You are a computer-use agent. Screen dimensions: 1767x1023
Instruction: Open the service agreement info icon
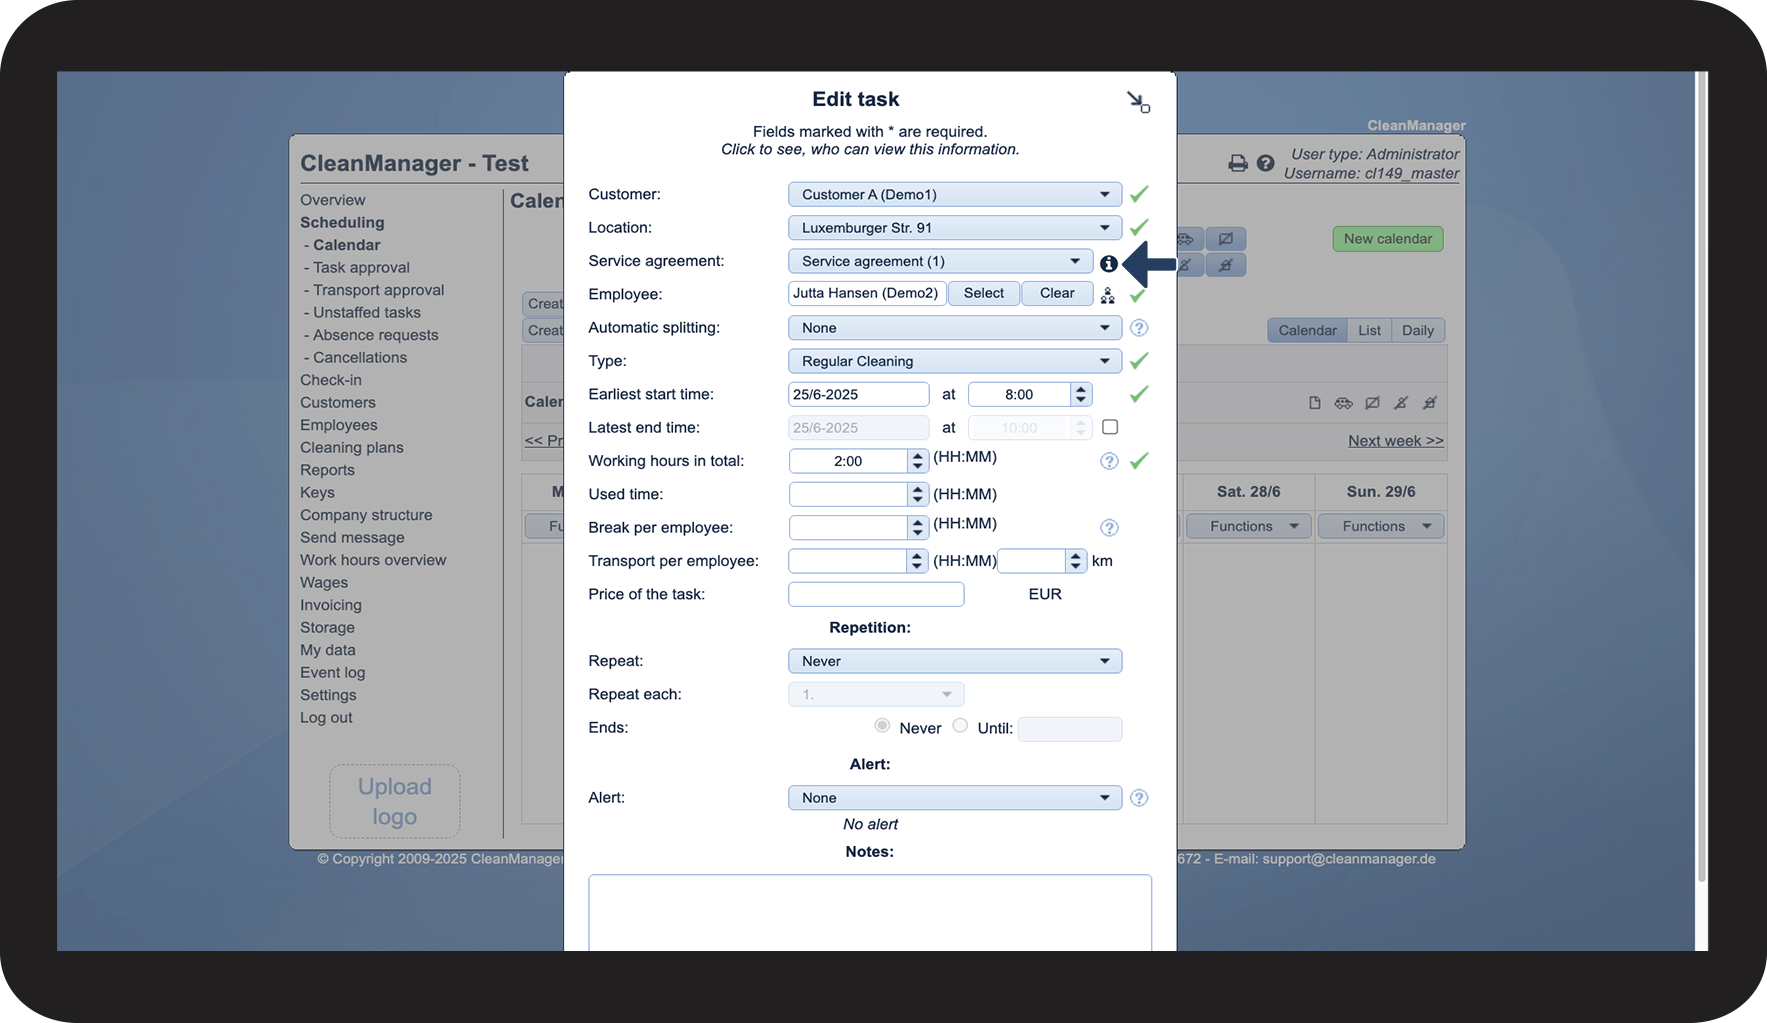click(x=1108, y=263)
